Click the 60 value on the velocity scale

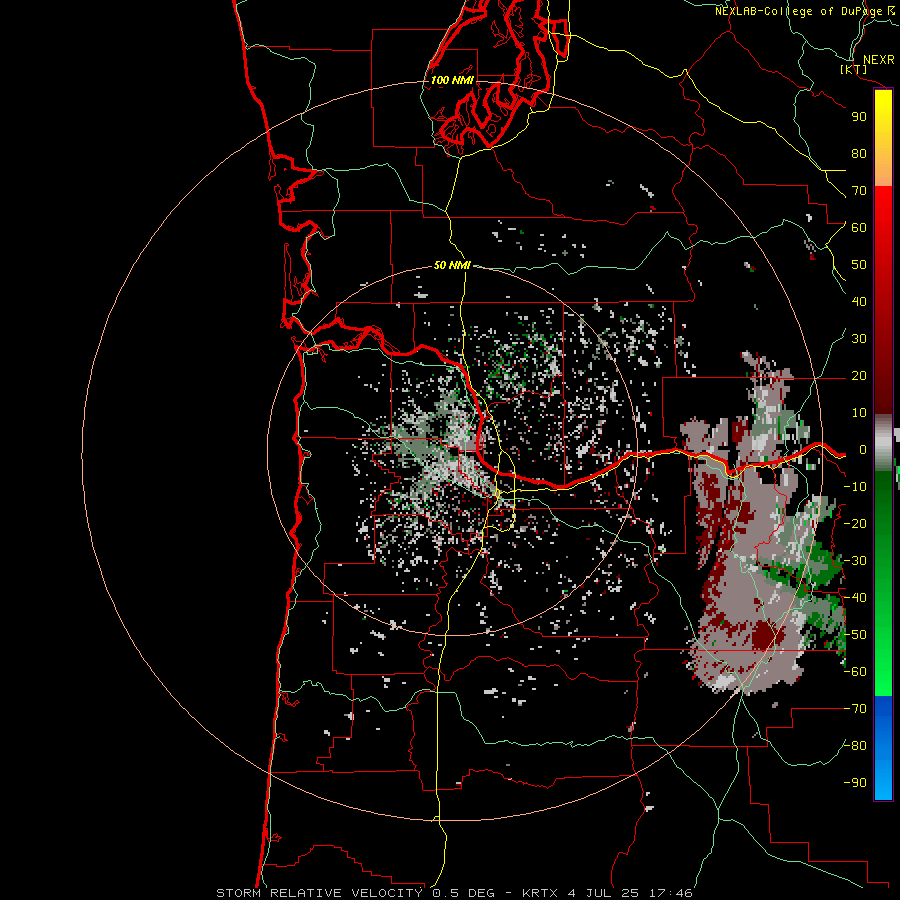[x=859, y=228]
